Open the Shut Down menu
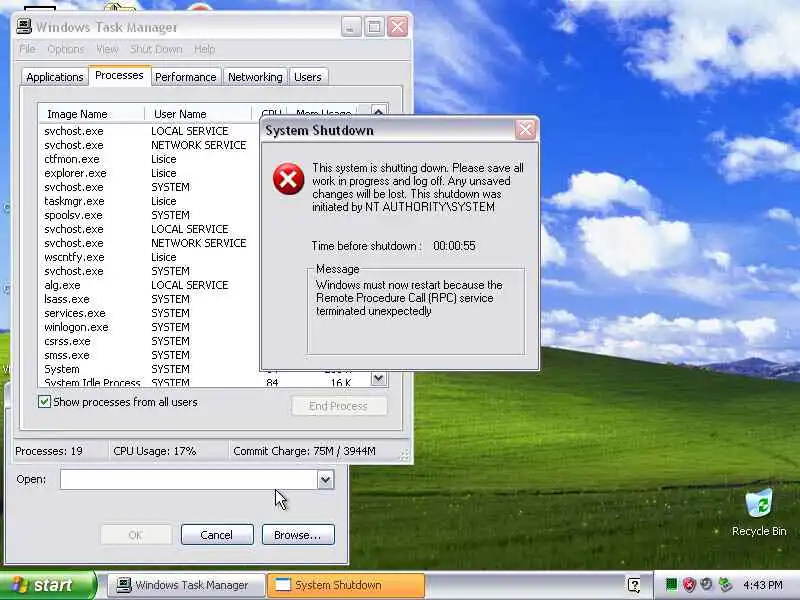 (x=156, y=49)
